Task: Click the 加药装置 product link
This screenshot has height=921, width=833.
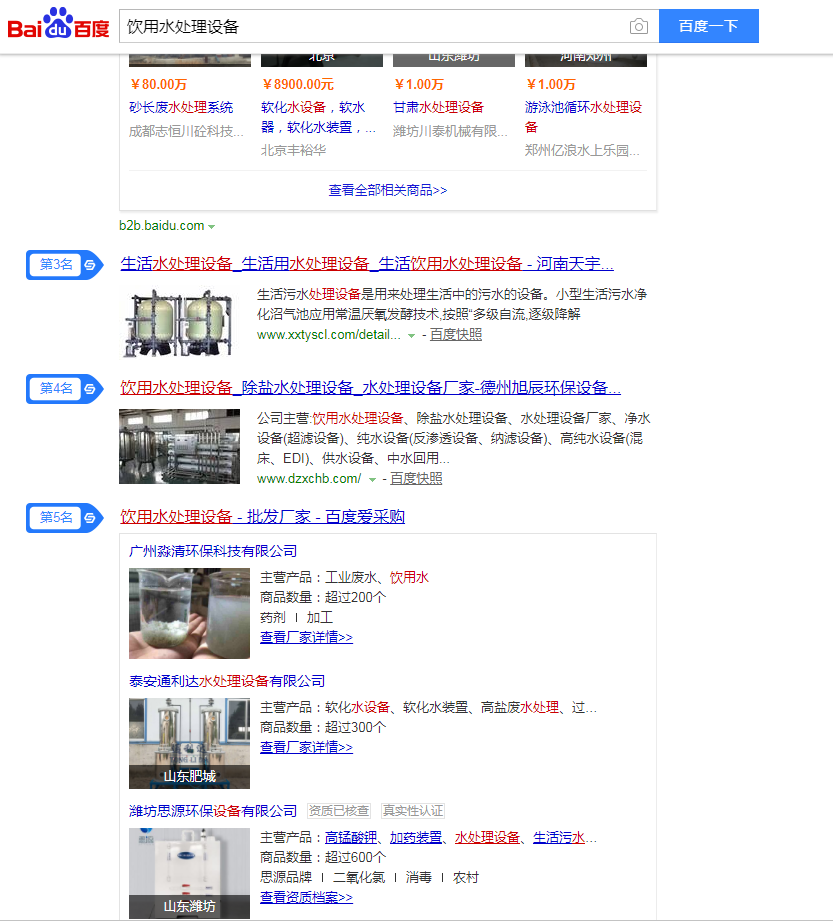Action: 416,838
